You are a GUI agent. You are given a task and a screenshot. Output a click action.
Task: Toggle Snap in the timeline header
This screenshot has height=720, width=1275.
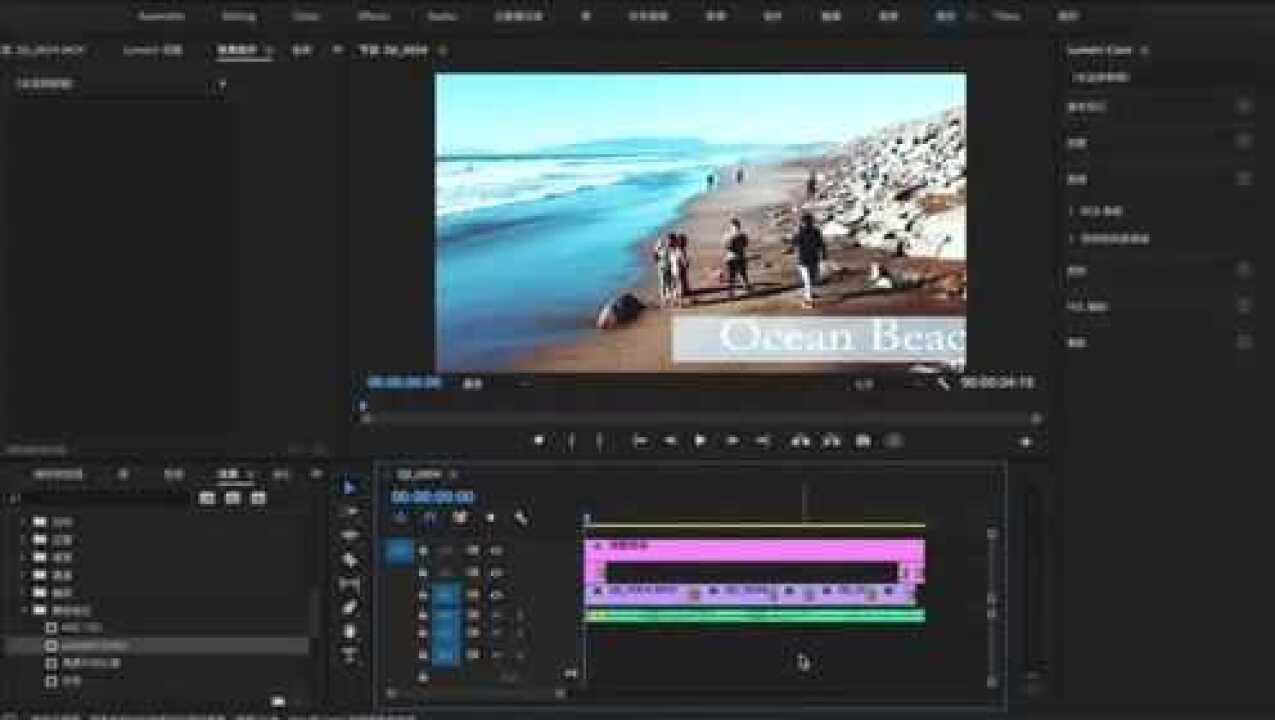click(x=430, y=518)
